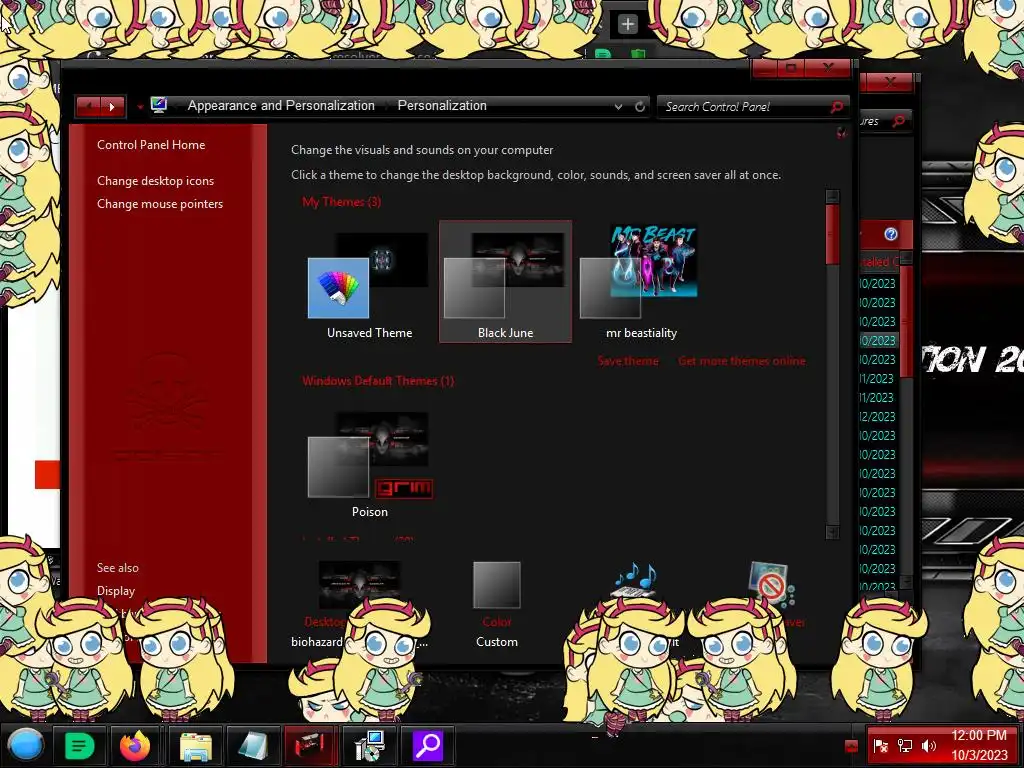This screenshot has height=768, width=1024.
Task: Select the Black June theme
Action: 505,281
